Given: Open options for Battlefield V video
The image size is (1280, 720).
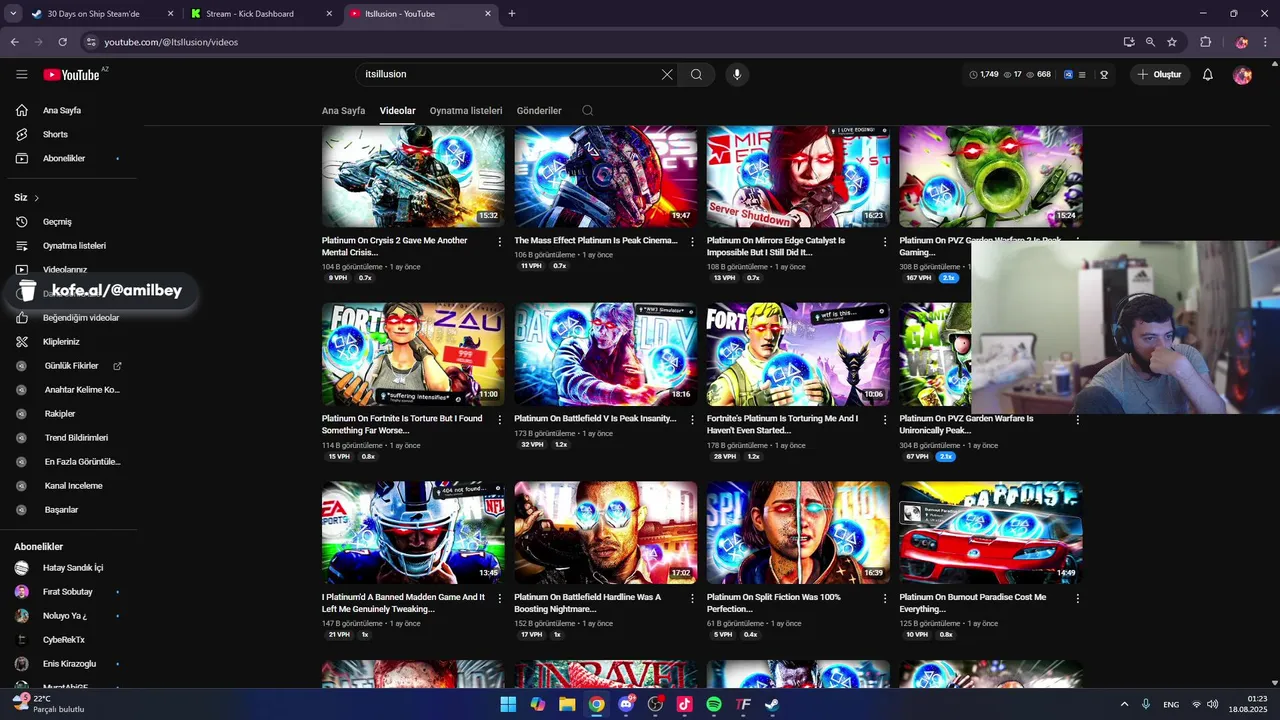Looking at the screenshot, I should point(692,419).
